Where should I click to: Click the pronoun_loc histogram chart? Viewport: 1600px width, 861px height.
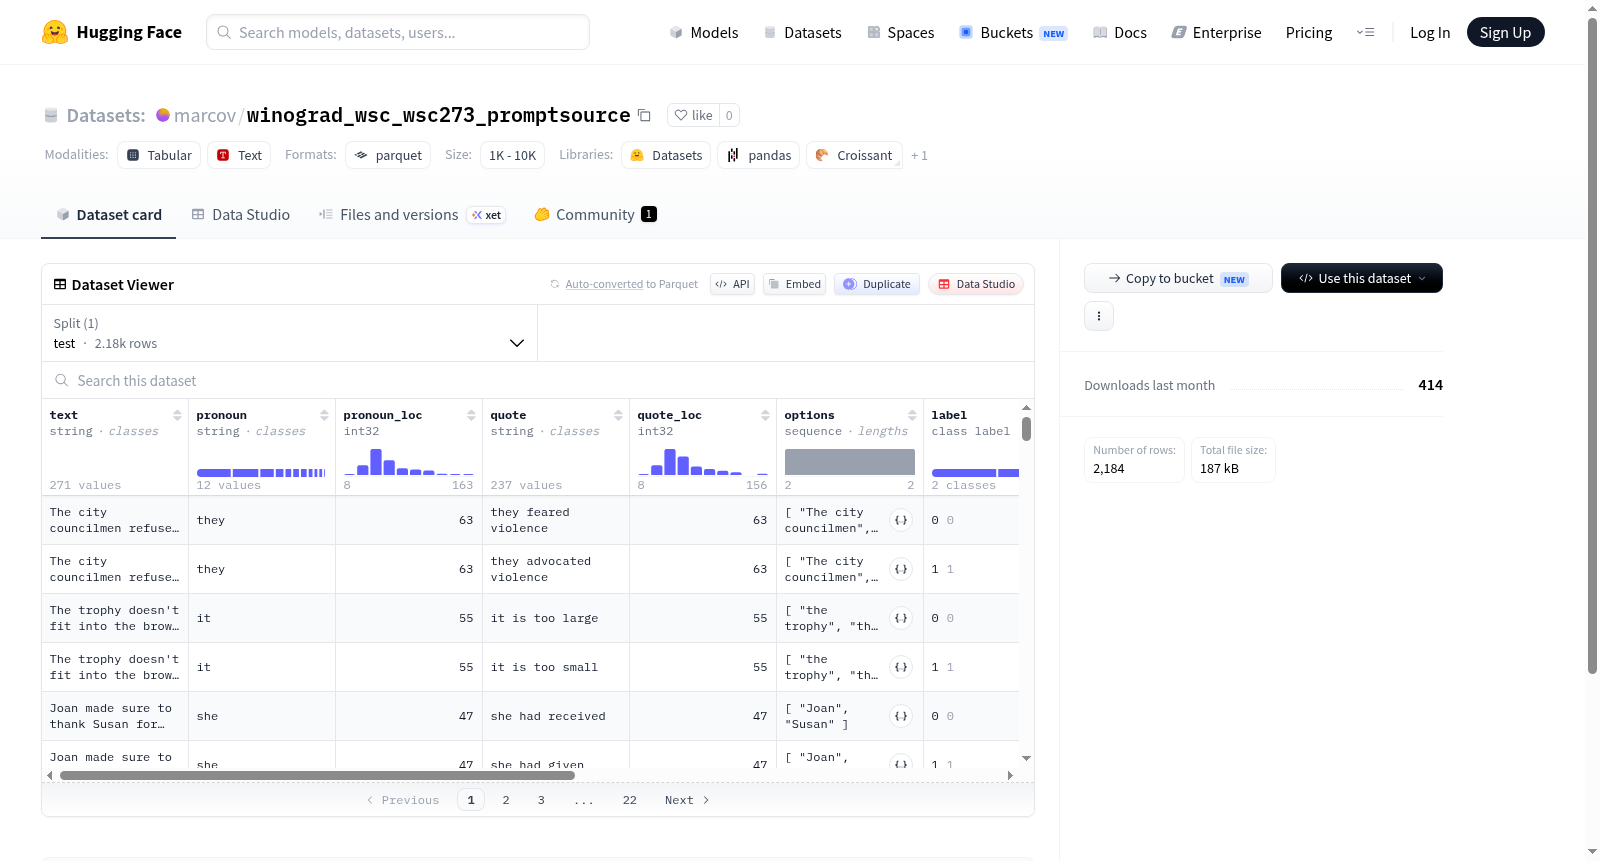pos(409,461)
